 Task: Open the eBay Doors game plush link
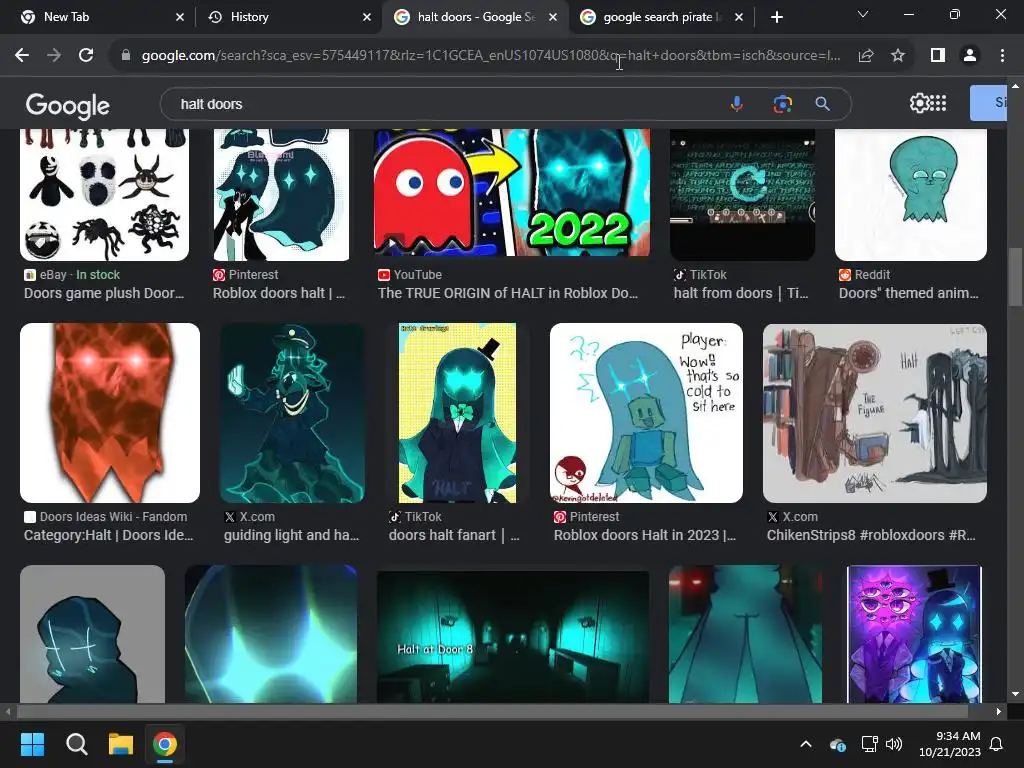pyautogui.click(x=104, y=293)
